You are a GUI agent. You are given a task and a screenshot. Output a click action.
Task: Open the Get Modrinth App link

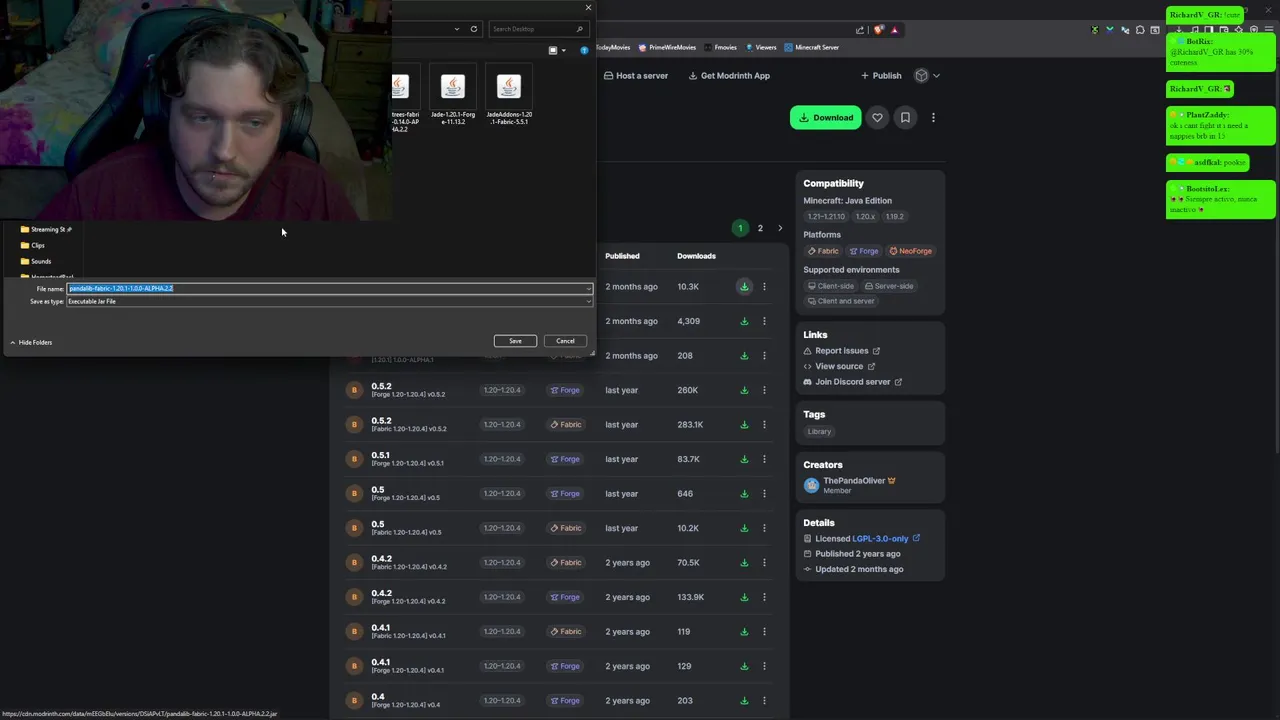pyautogui.click(x=729, y=76)
